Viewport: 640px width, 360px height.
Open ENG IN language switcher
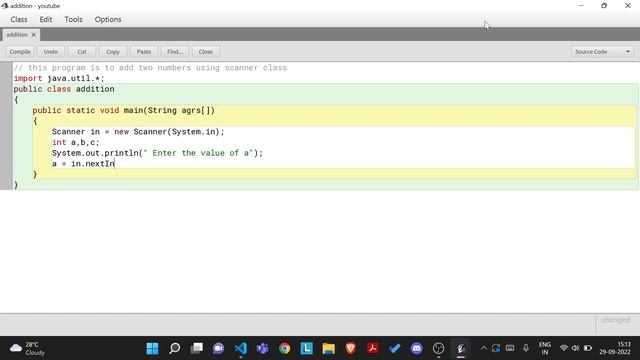click(x=545, y=348)
